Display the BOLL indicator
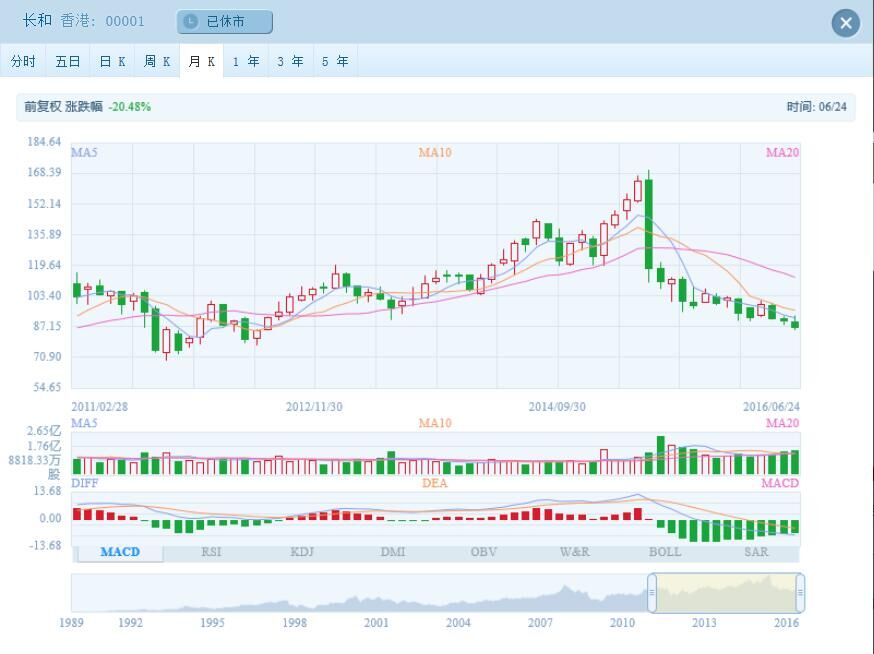 [665, 552]
